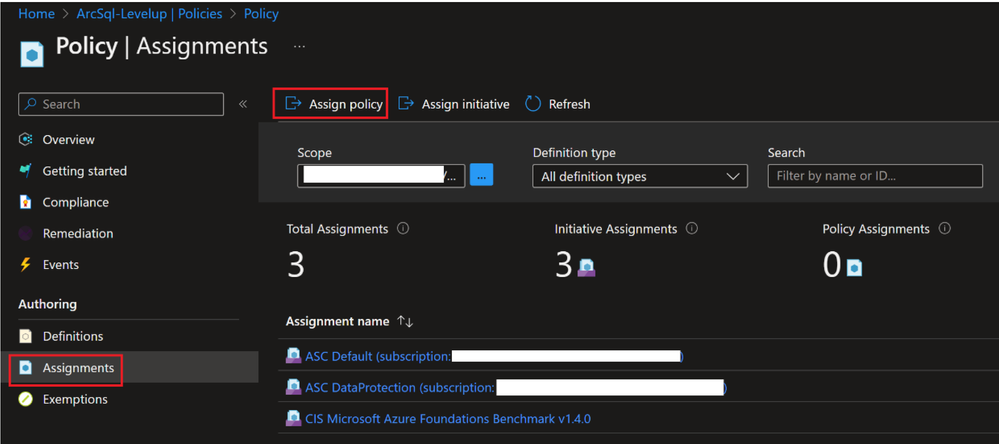Click the Assign initiative button
The image size is (999, 444).
coord(454,104)
